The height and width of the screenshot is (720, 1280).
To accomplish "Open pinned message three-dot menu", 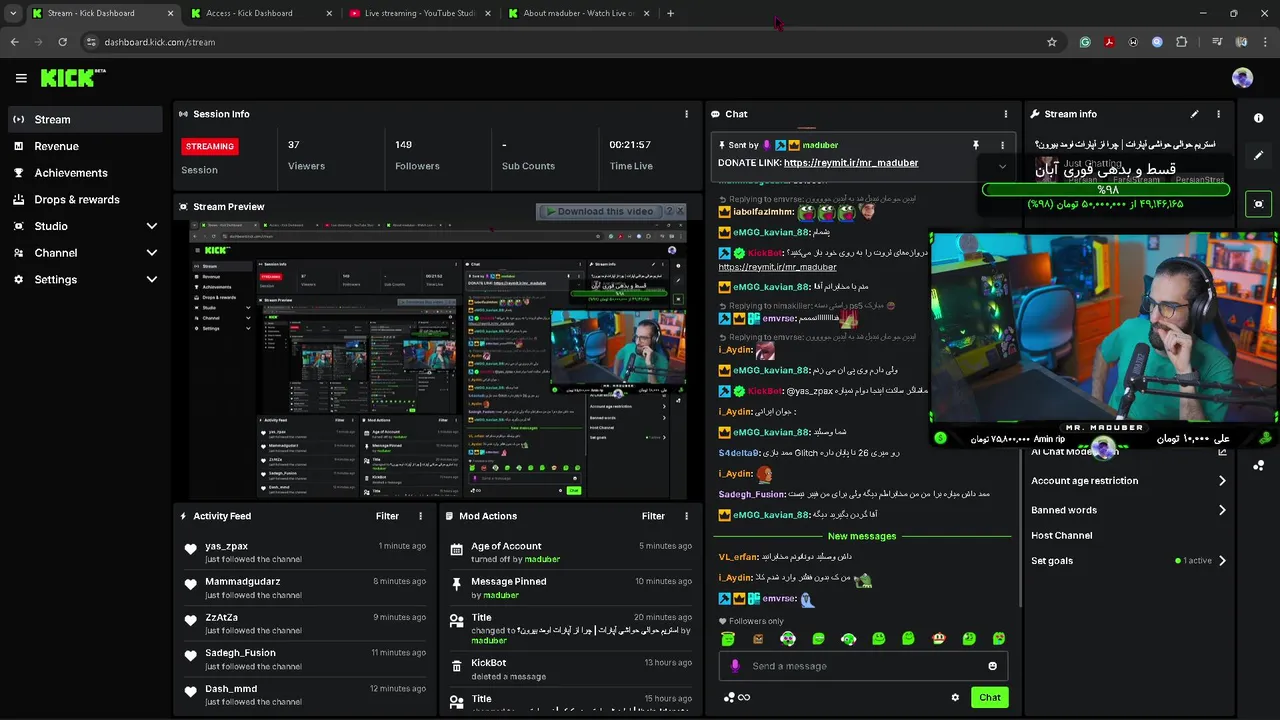I will [x=1003, y=145].
